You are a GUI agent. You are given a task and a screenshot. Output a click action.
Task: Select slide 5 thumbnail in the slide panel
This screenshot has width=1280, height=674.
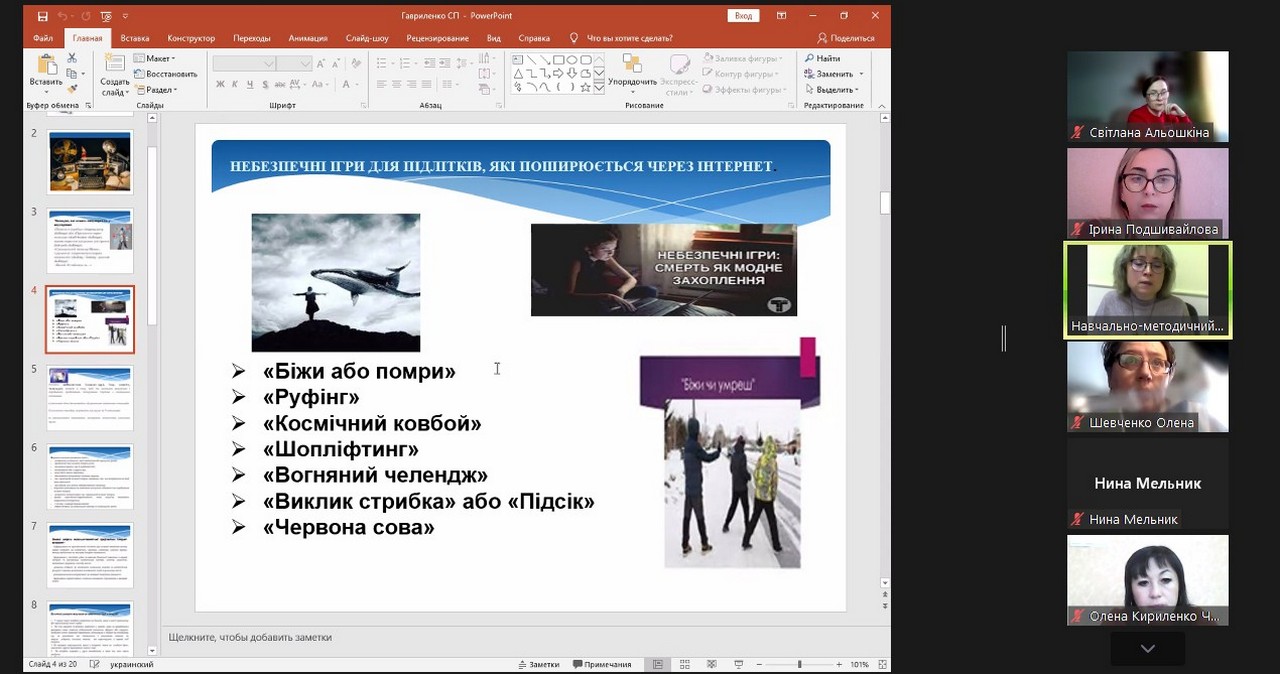90,398
